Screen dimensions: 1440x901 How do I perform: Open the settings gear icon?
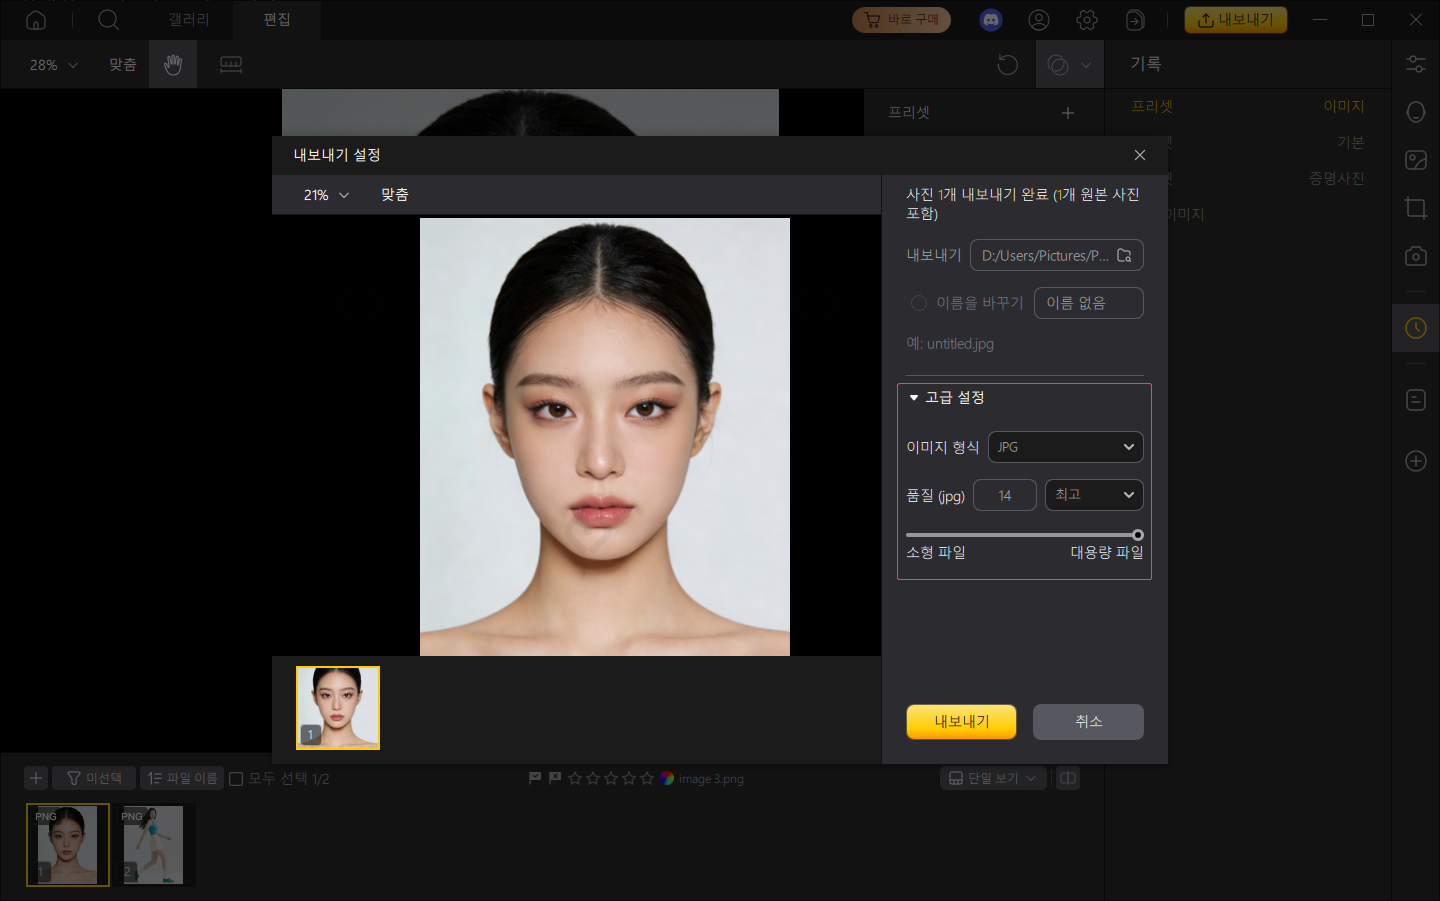tap(1087, 20)
